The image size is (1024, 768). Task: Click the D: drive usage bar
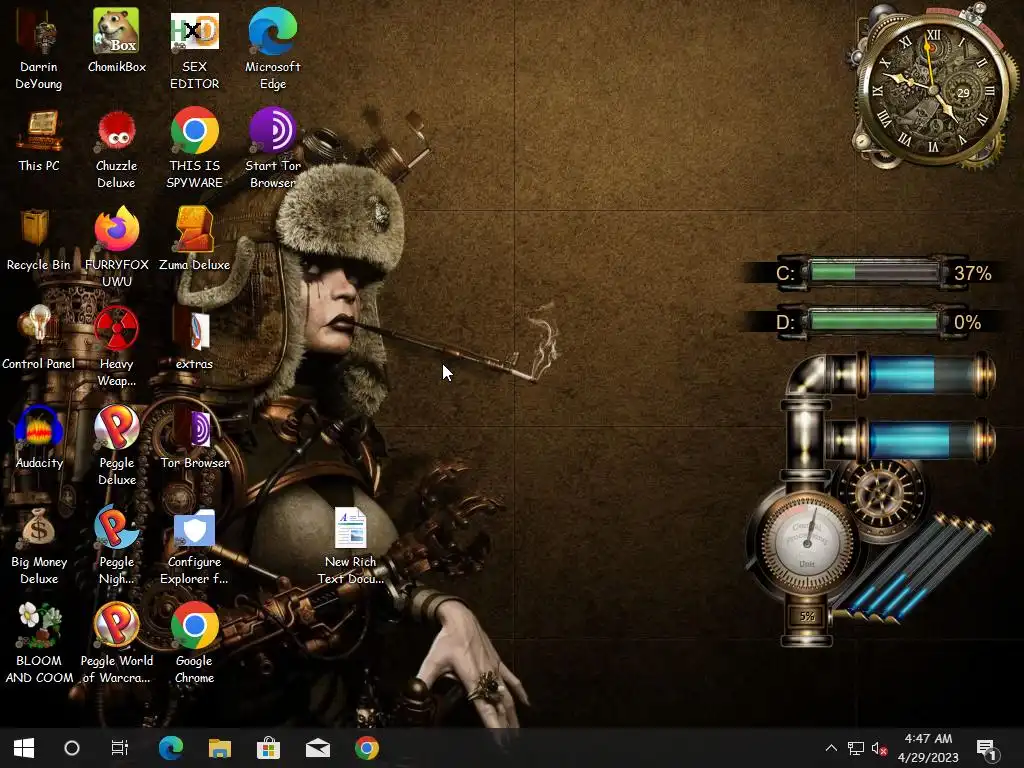tap(874, 322)
